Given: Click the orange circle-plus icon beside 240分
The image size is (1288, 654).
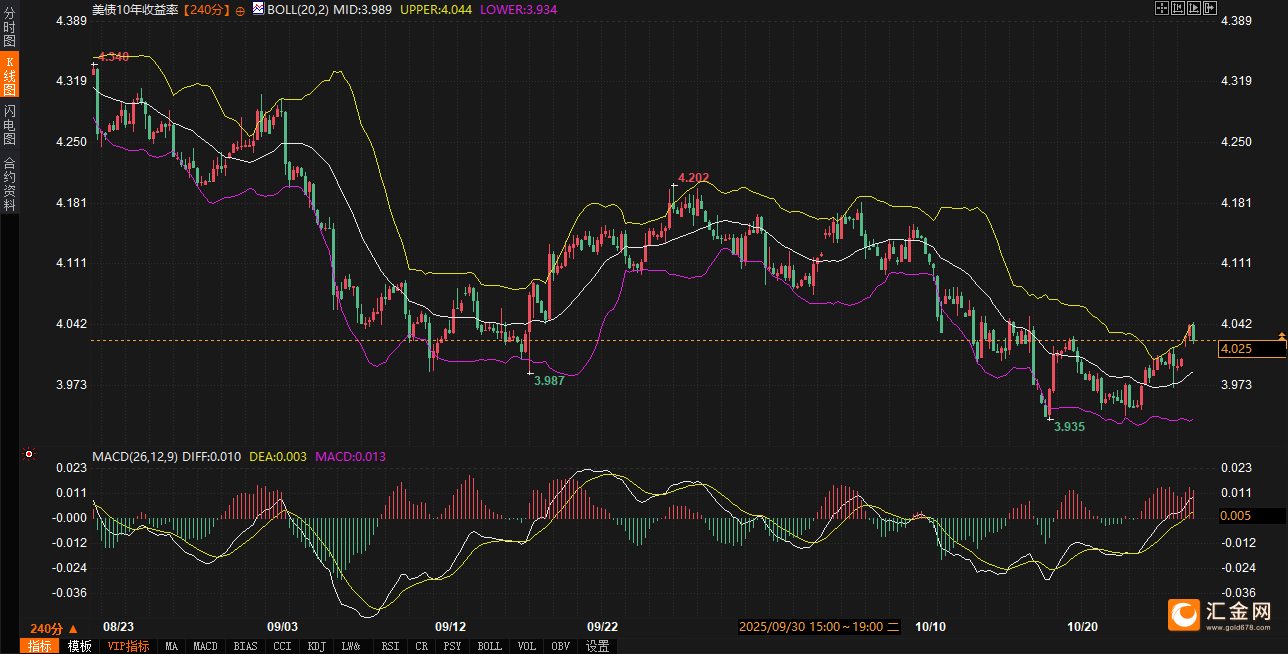Looking at the screenshot, I should [240, 9].
